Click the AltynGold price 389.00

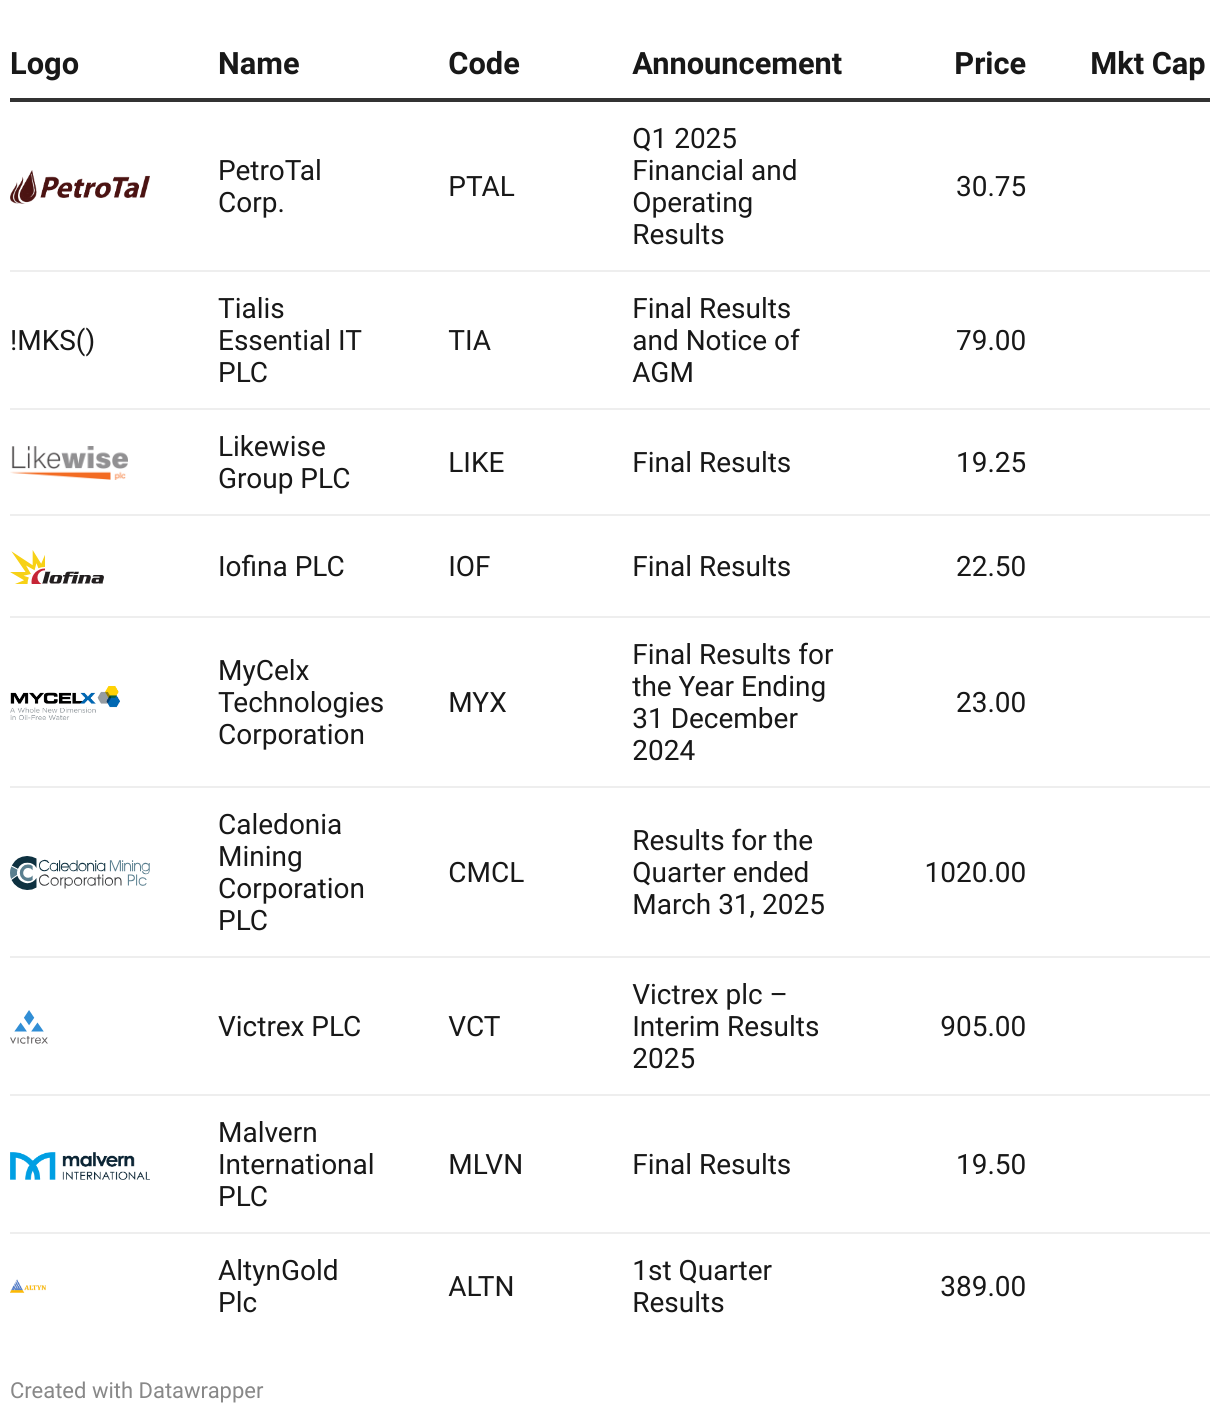tap(983, 1287)
